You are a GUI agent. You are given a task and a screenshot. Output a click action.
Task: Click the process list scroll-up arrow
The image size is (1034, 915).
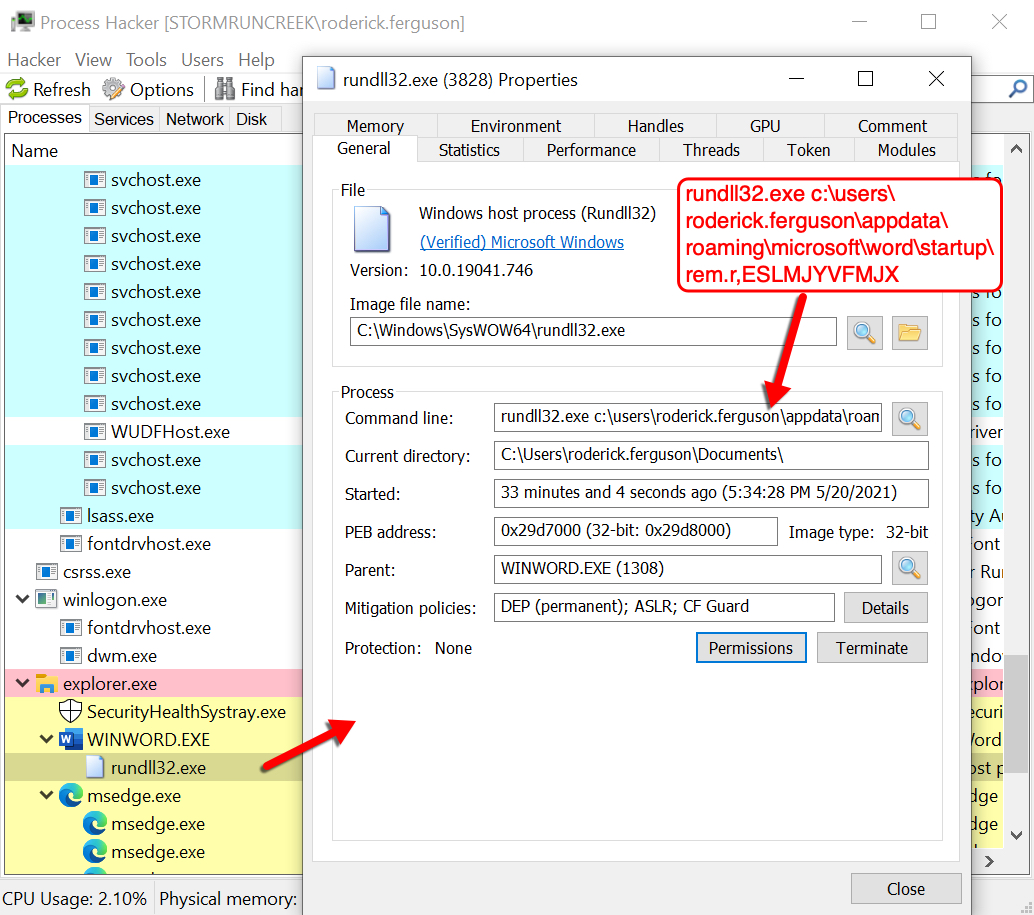point(1016,149)
